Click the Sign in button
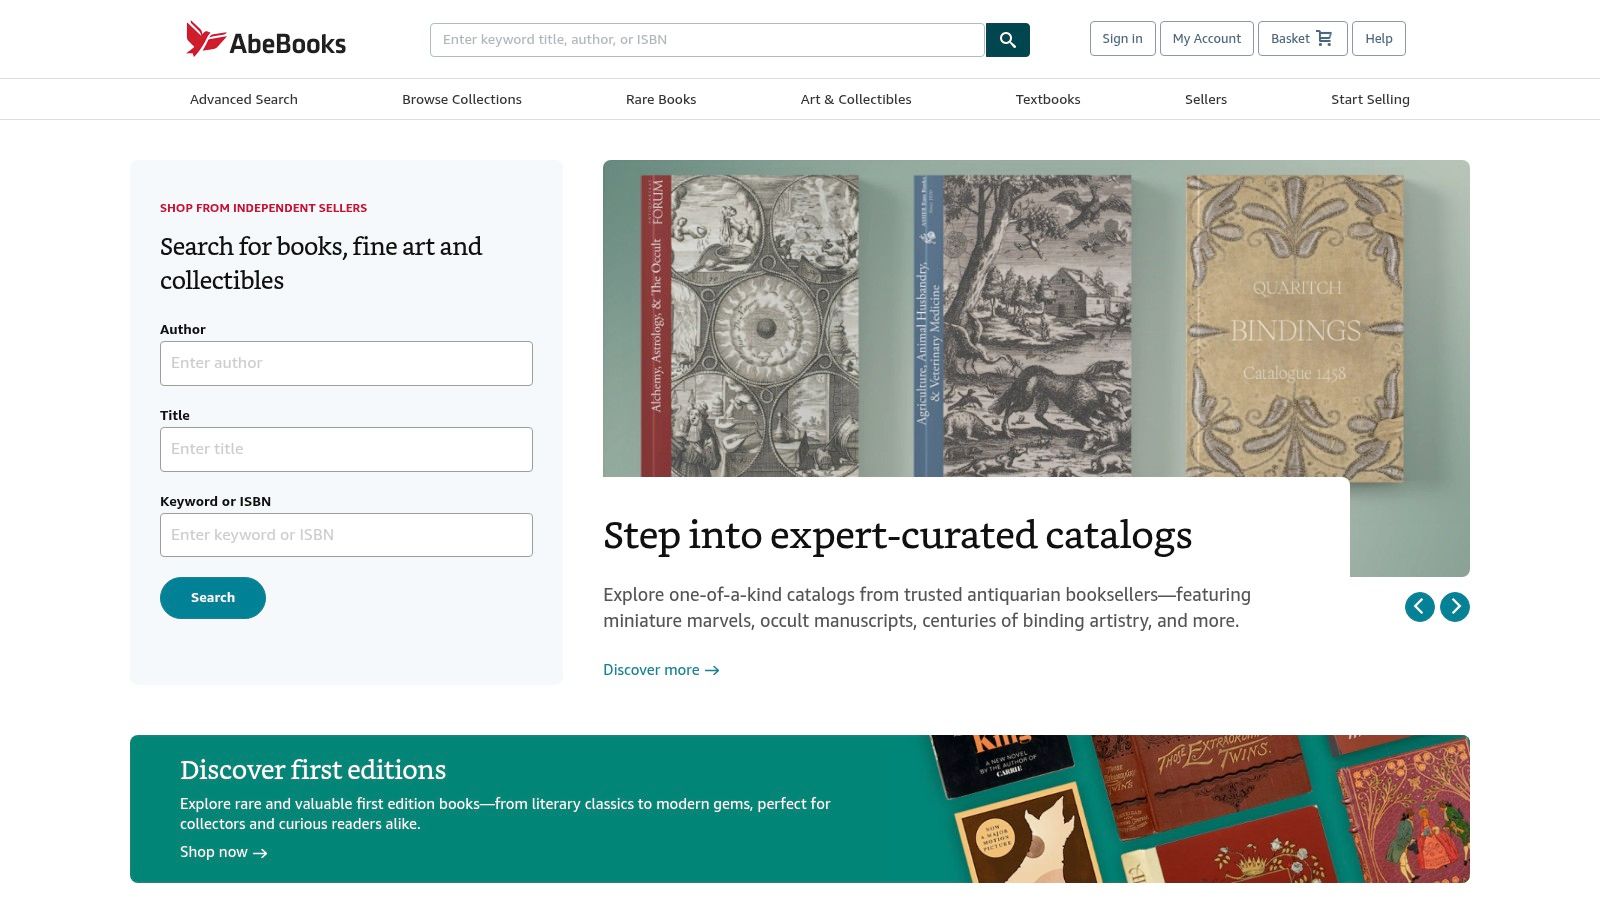 1122,39
